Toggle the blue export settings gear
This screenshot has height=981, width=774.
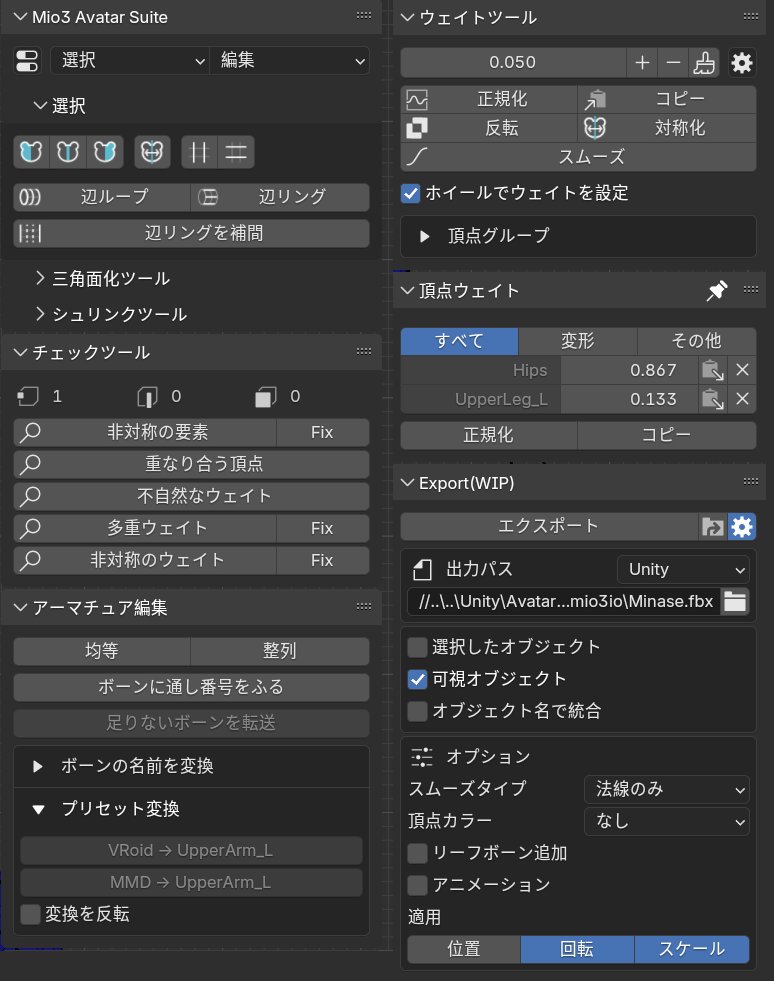click(741, 527)
